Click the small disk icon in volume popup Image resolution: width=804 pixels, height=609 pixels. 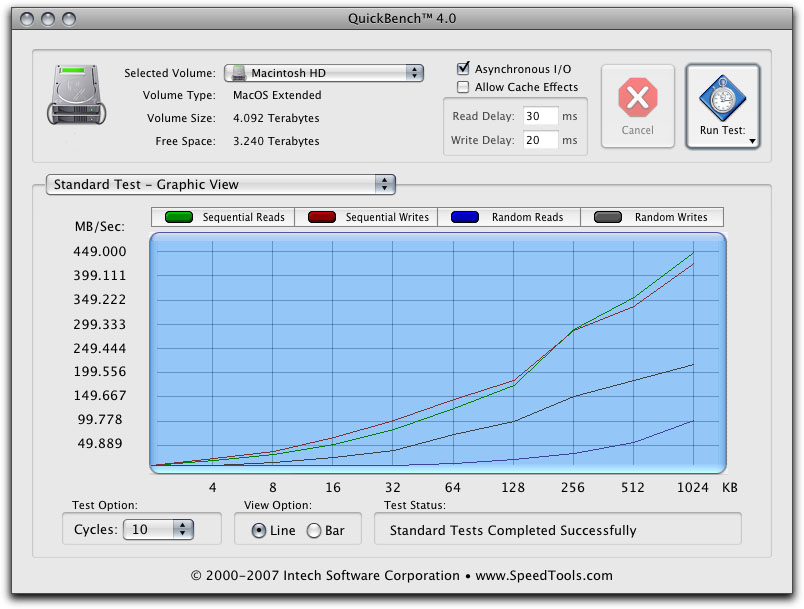[238, 73]
